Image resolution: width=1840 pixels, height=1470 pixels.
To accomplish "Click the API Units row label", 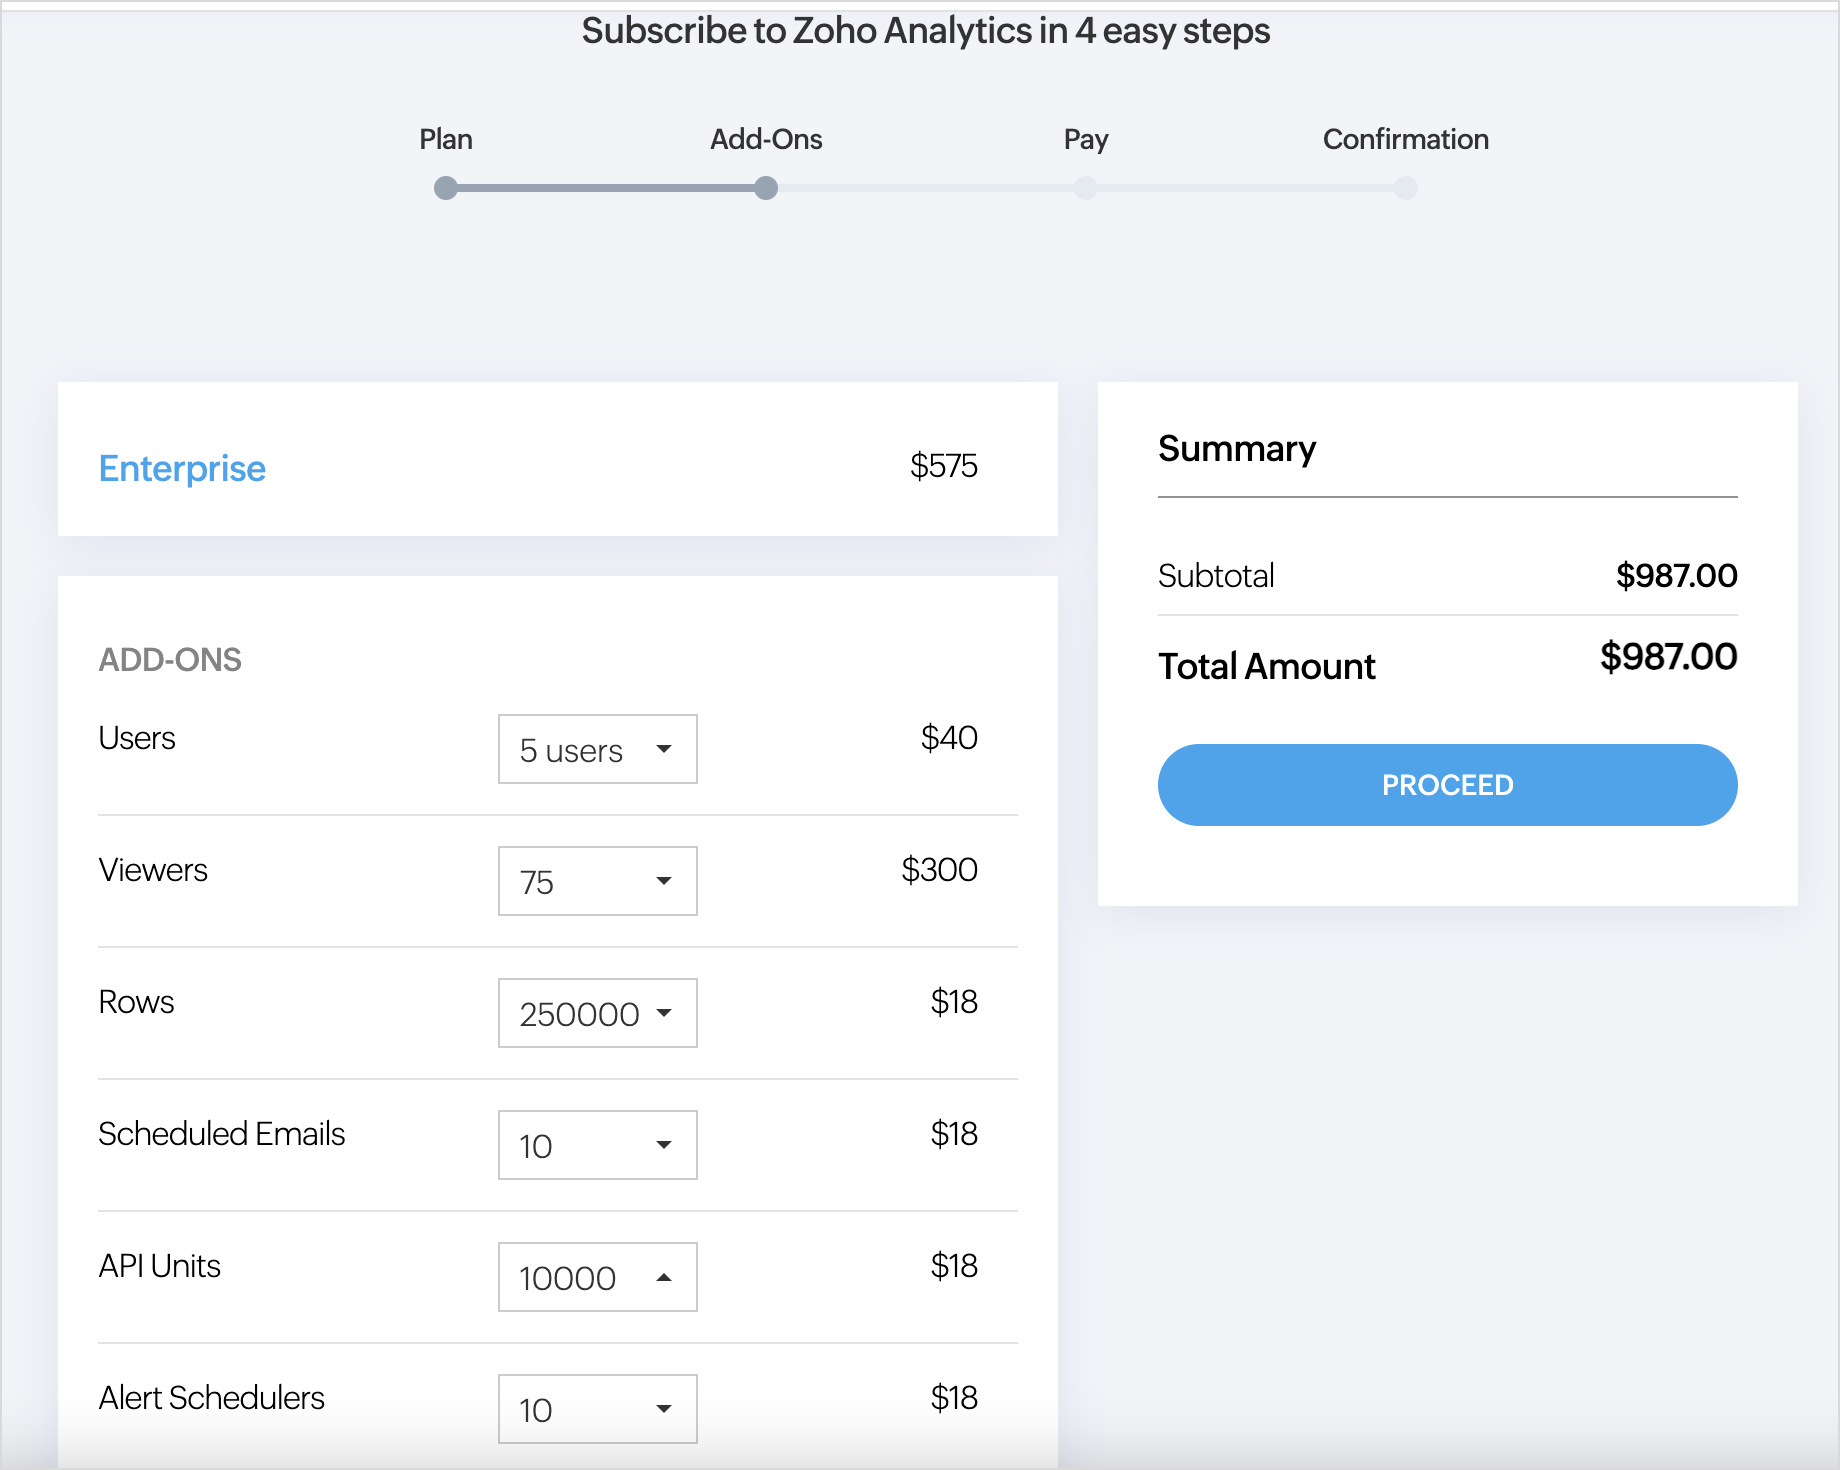I will [159, 1266].
